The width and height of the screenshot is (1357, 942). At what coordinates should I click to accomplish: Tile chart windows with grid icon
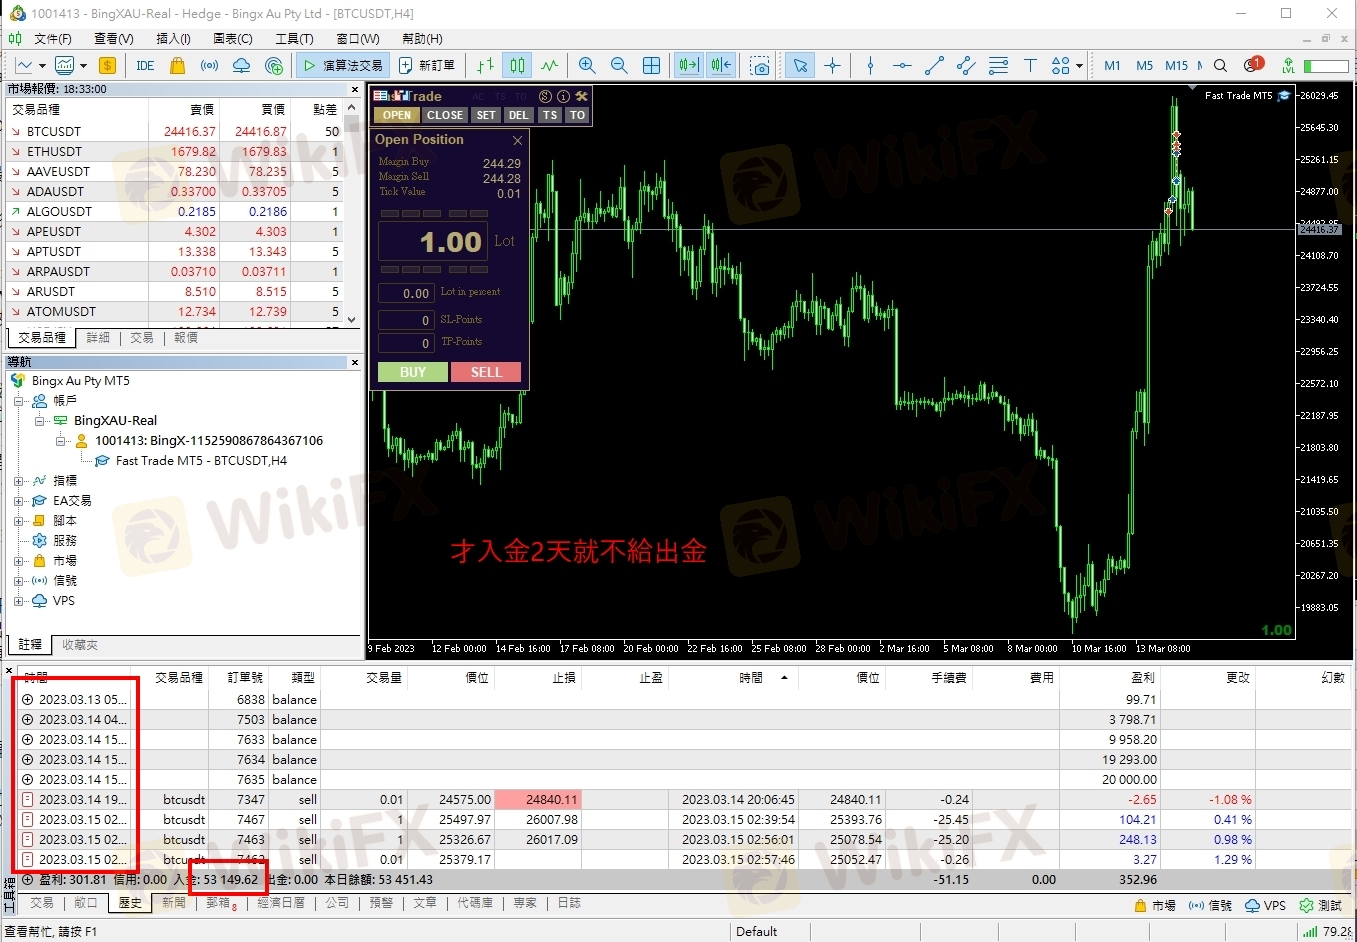pos(651,66)
